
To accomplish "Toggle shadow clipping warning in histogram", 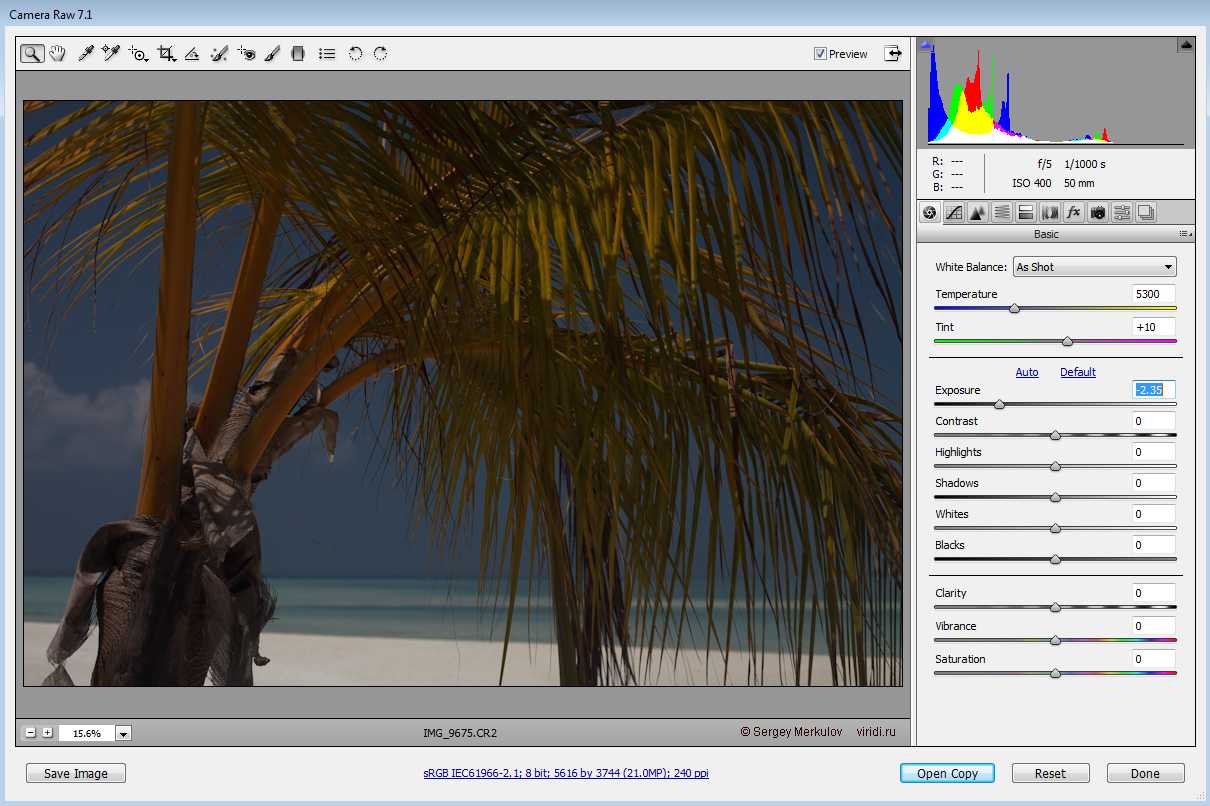I will (926, 45).
